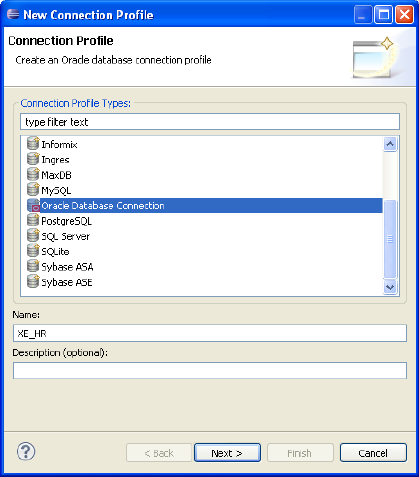Image resolution: width=419 pixels, height=477 pixels.
Task: Select the Informix profile type
Action: tap(59, 144)
